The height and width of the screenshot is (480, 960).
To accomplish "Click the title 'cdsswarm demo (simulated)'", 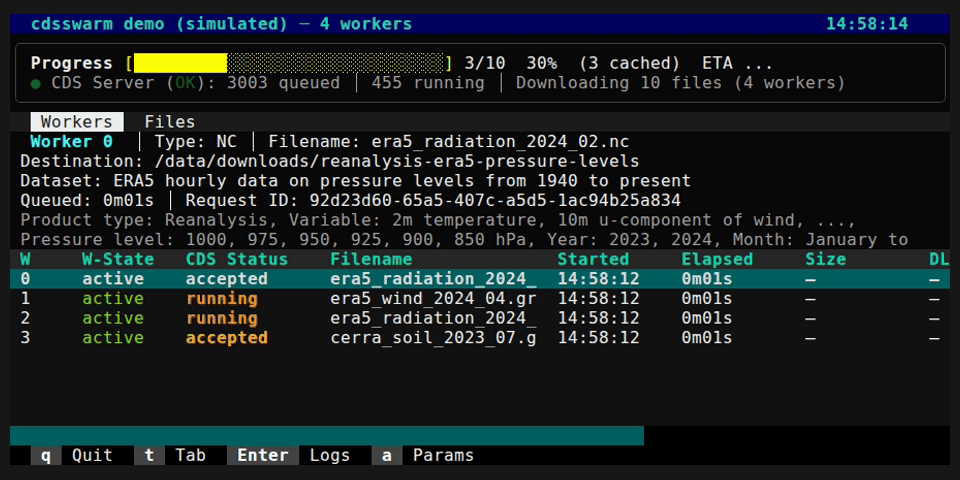I will pyautogui.click(x=159, y=24).
